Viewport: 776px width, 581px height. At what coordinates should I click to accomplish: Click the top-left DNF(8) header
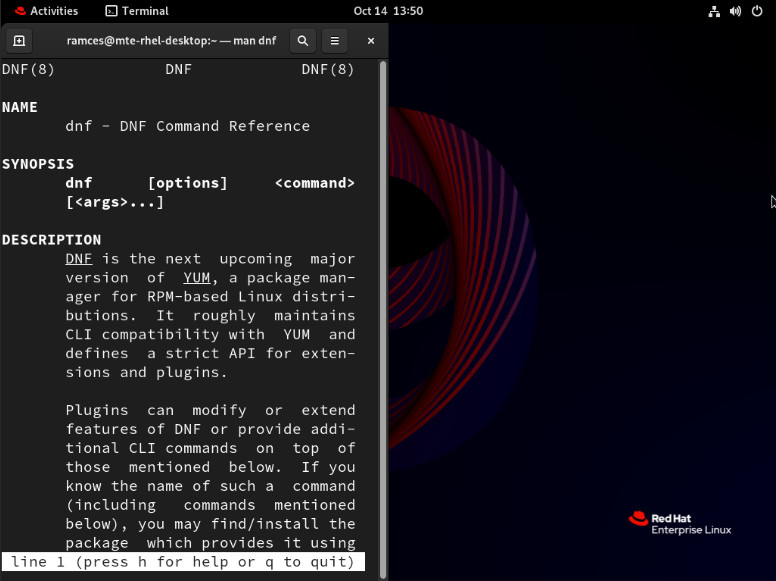pyautogui.click(x=28, y=69)
